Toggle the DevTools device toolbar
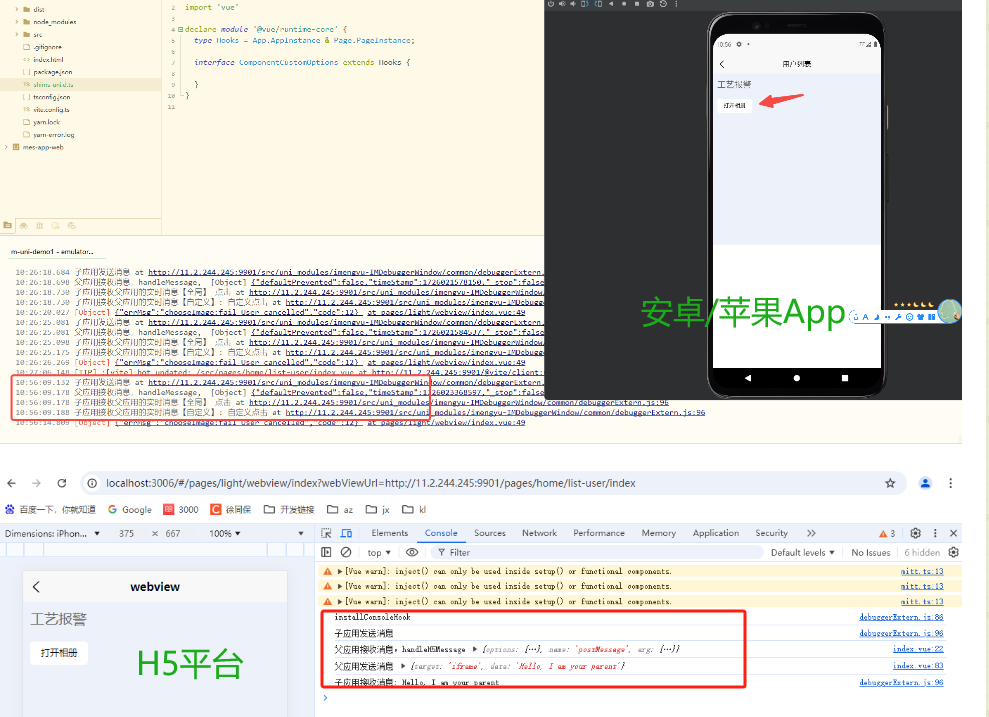Viewport: 989px width, 717px height. (x=346, y=533)
